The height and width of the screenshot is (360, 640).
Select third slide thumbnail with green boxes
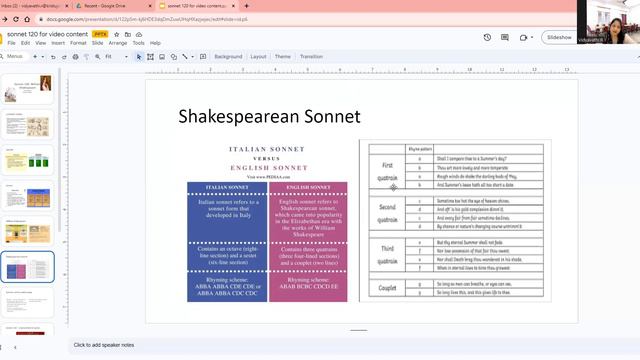(x=28, y=160)
